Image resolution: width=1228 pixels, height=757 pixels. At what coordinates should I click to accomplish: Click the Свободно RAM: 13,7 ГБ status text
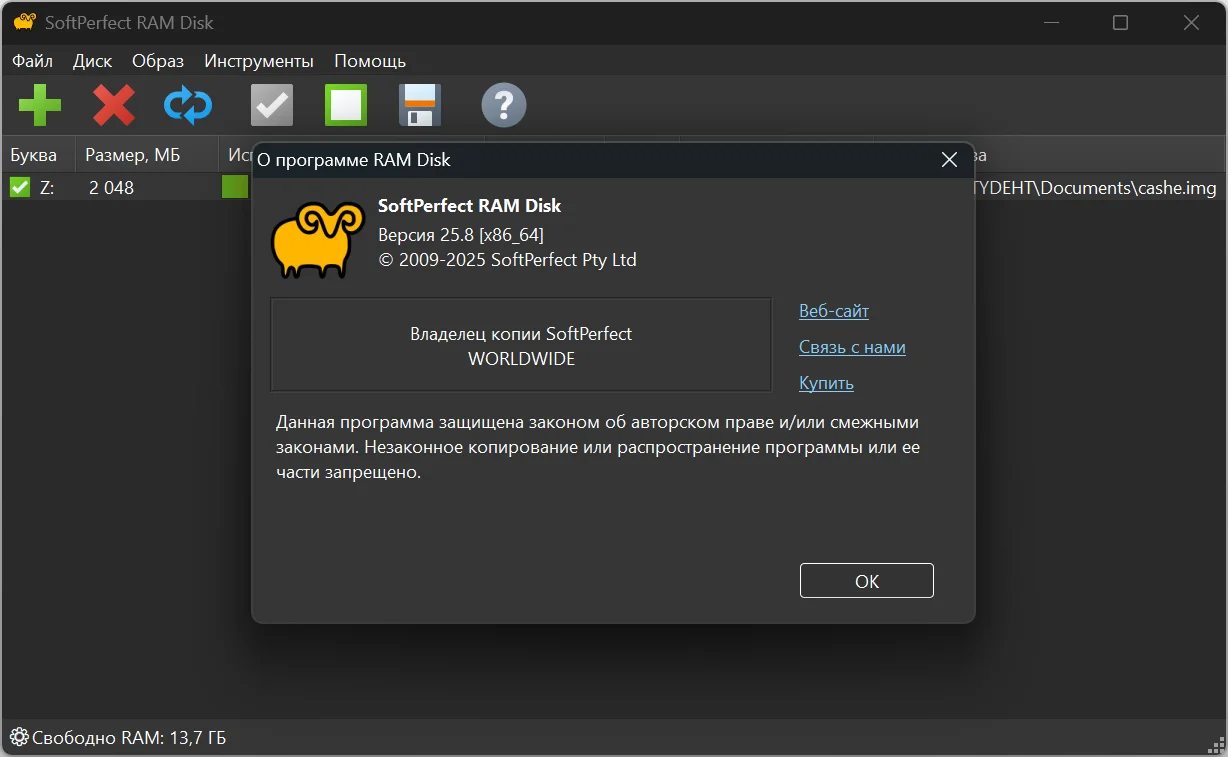[129, 739]
